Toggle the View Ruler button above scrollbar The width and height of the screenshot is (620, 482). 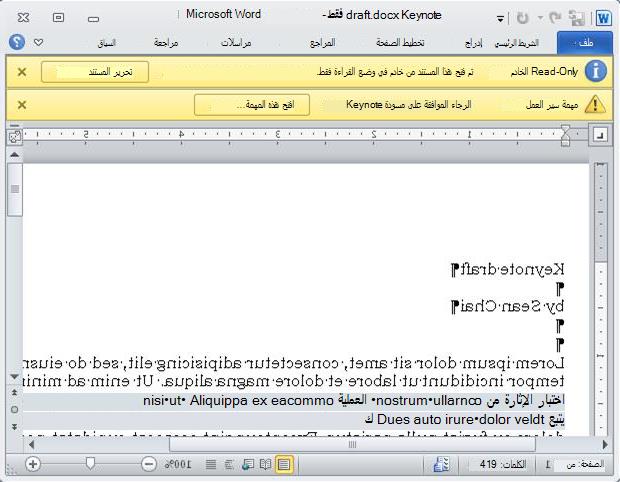tap(15, 137)
